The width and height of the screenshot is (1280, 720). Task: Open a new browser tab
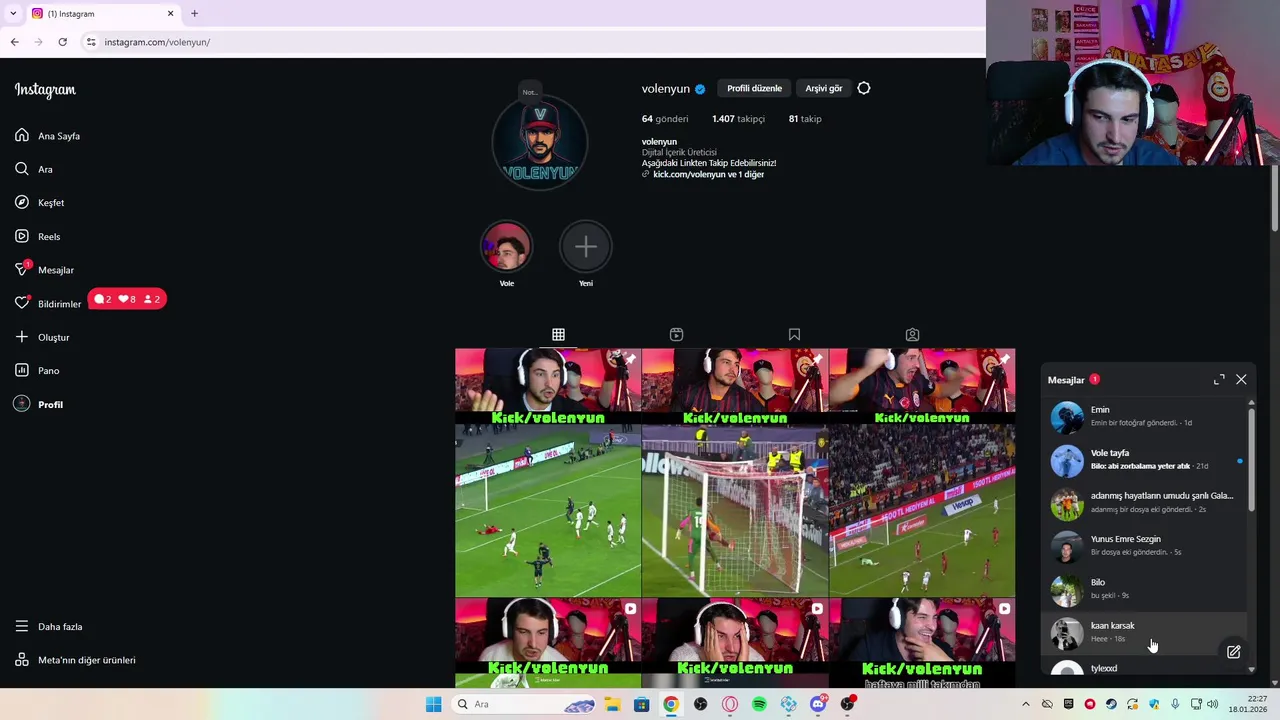click(x=194, y=14)
